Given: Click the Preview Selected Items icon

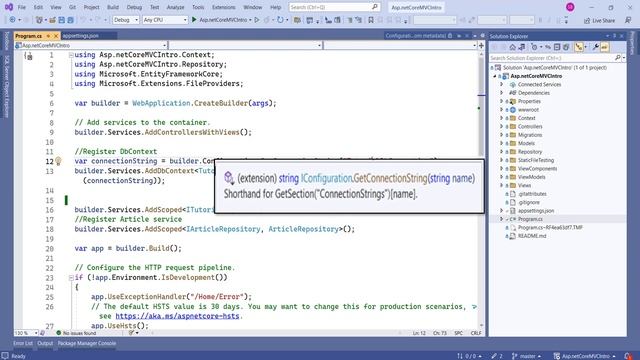Looking at the screenshot, I should point(604,47).
